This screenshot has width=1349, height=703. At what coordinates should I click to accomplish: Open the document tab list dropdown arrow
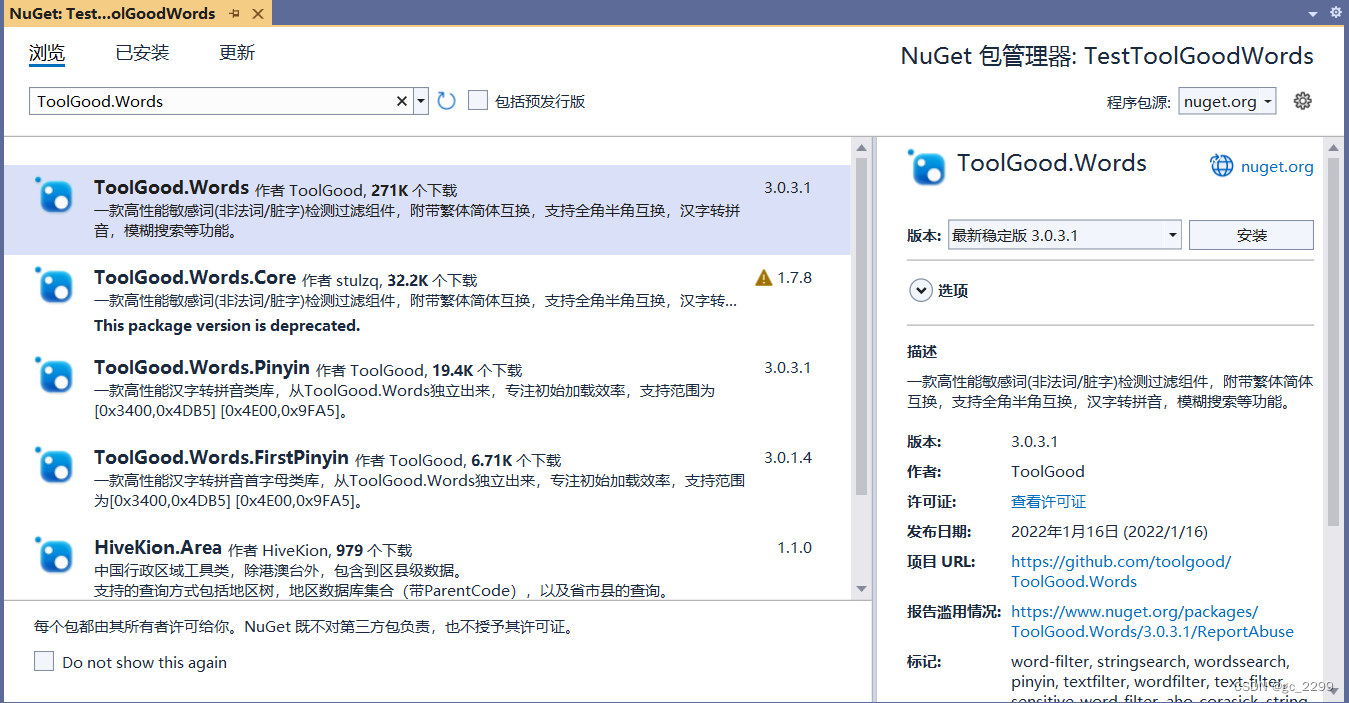tap(1313, 14)
